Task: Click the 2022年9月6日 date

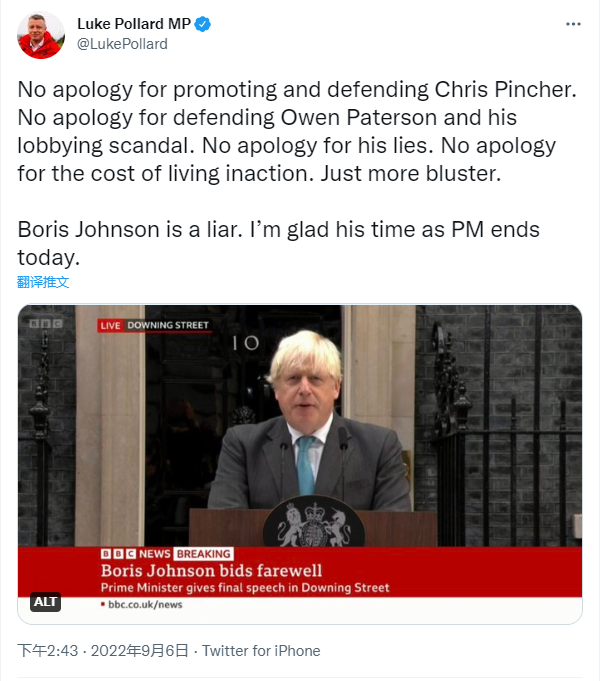Action: point(139,651)
